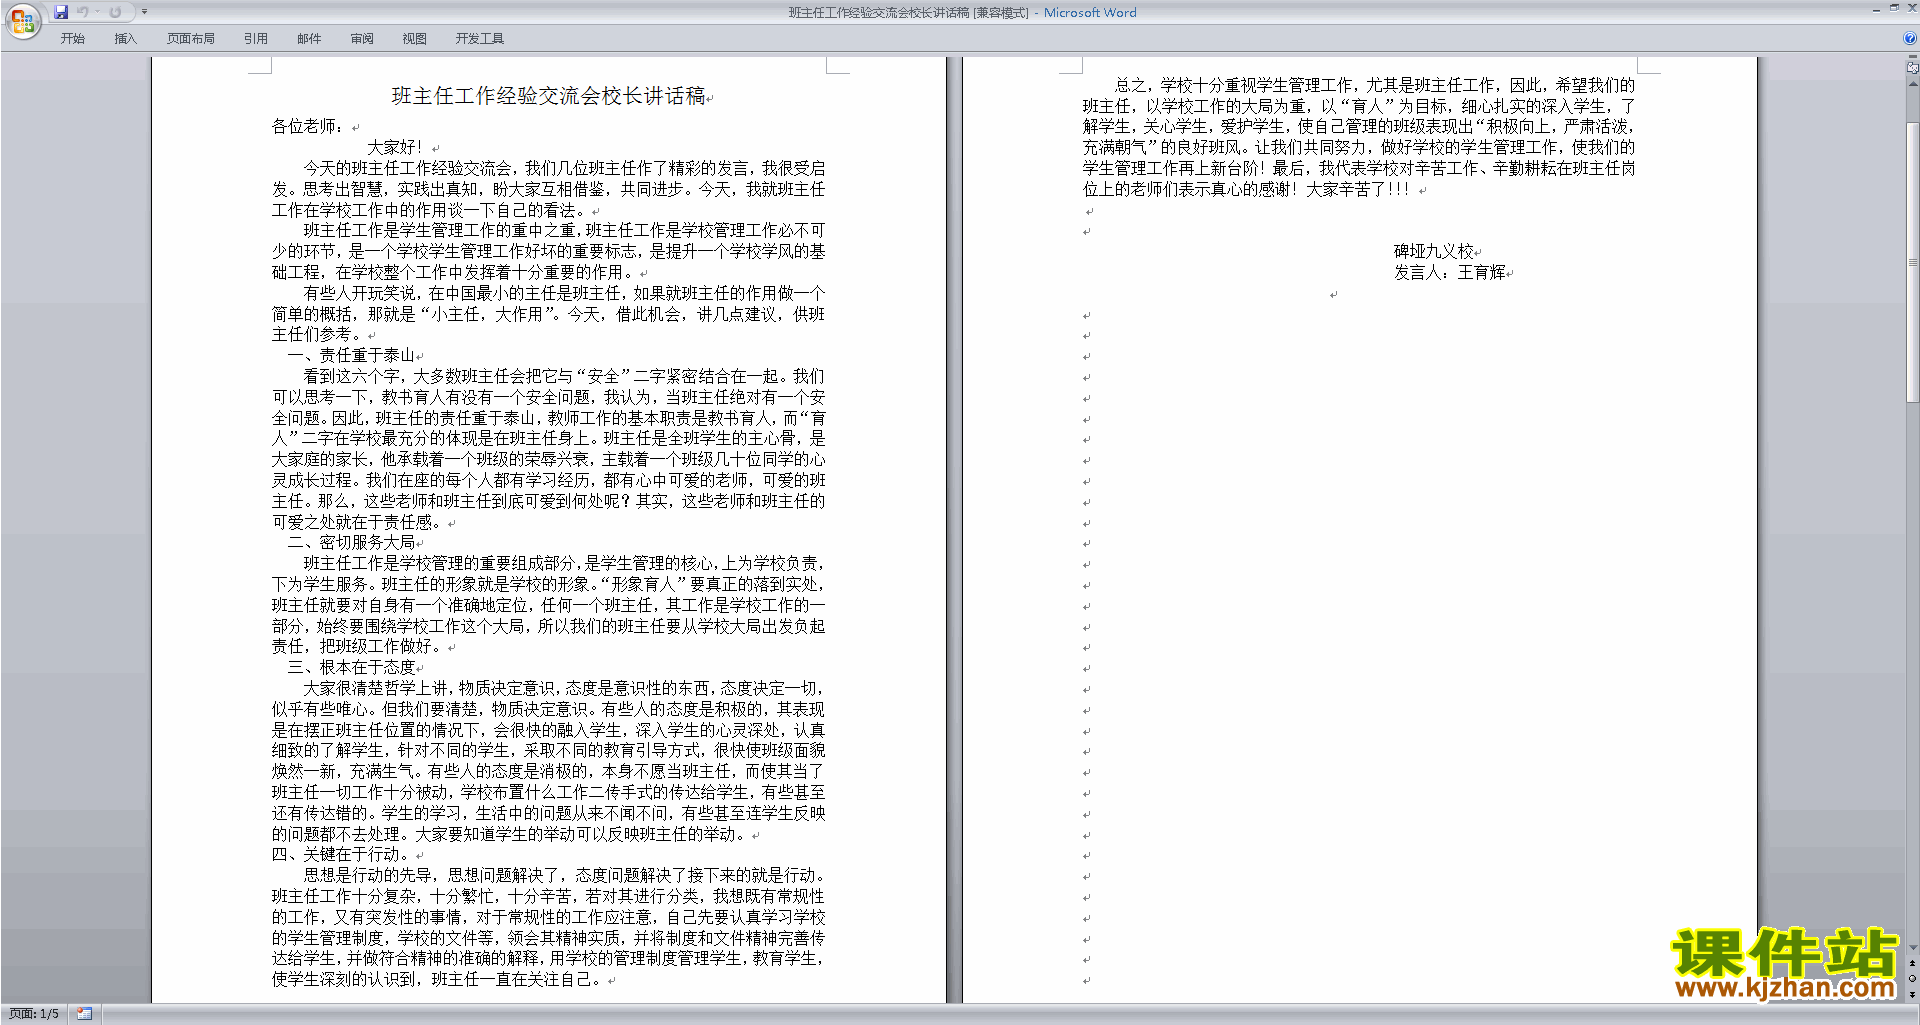Image resolution: width=1920 pixels, height=1025 pixels.
Task: Click the split-window bar above the ruler icon
Action: point(1912,57)
